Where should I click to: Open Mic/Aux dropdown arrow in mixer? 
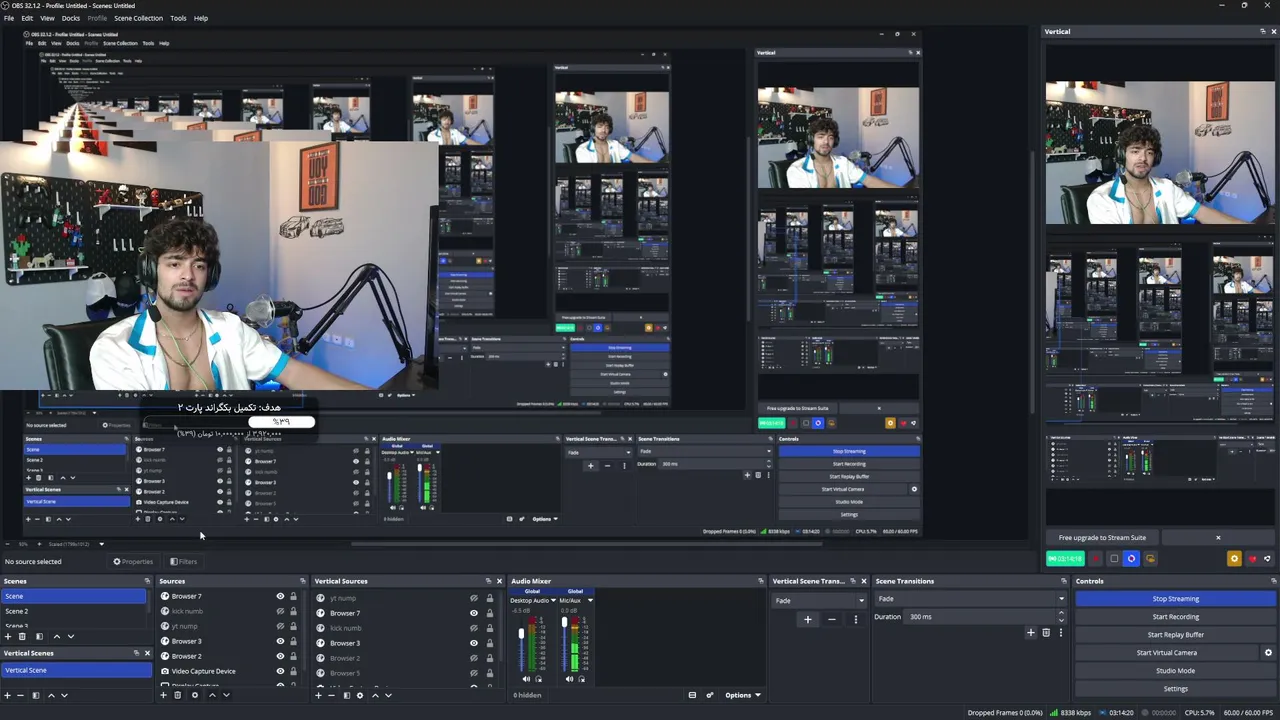(x=590, y=600)
